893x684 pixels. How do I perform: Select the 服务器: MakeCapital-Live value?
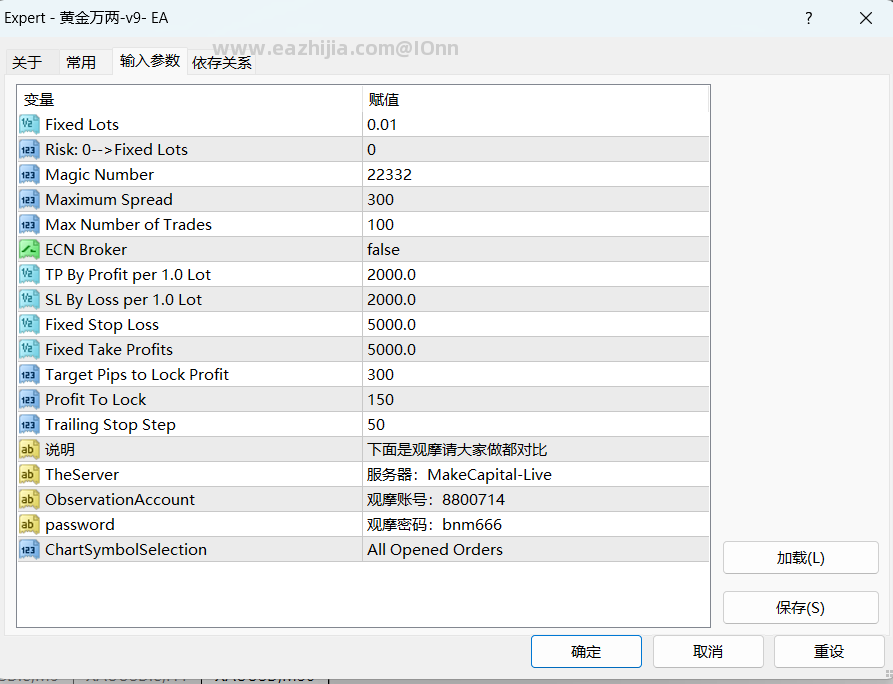tap(535, 475)
